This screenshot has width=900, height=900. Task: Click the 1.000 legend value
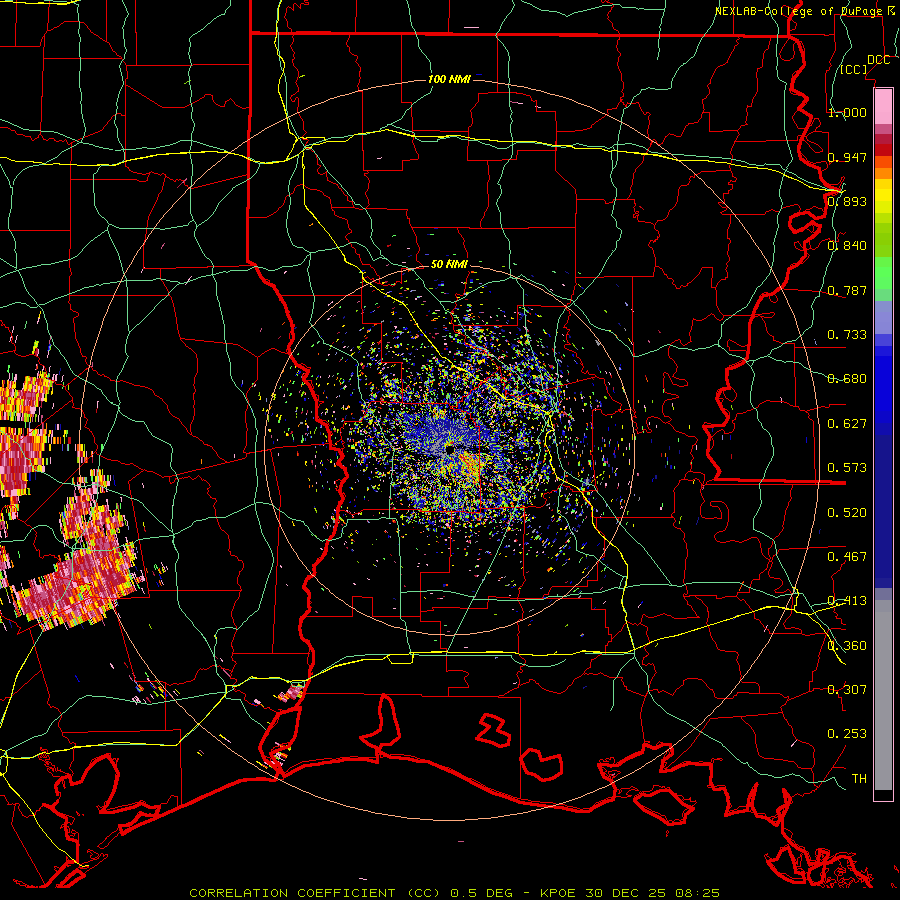pyautogui.click(x=847, y=112)
